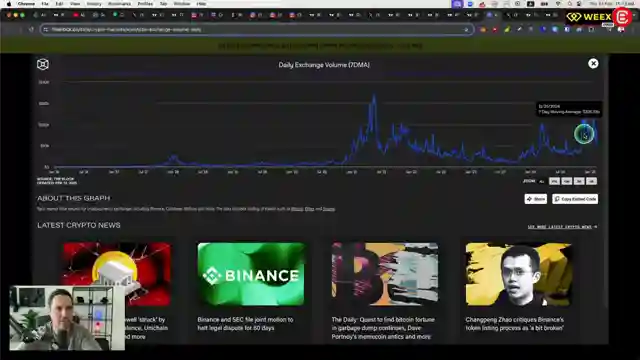Click the About This Graph heading
640x360 pixels.
(73, 198)
